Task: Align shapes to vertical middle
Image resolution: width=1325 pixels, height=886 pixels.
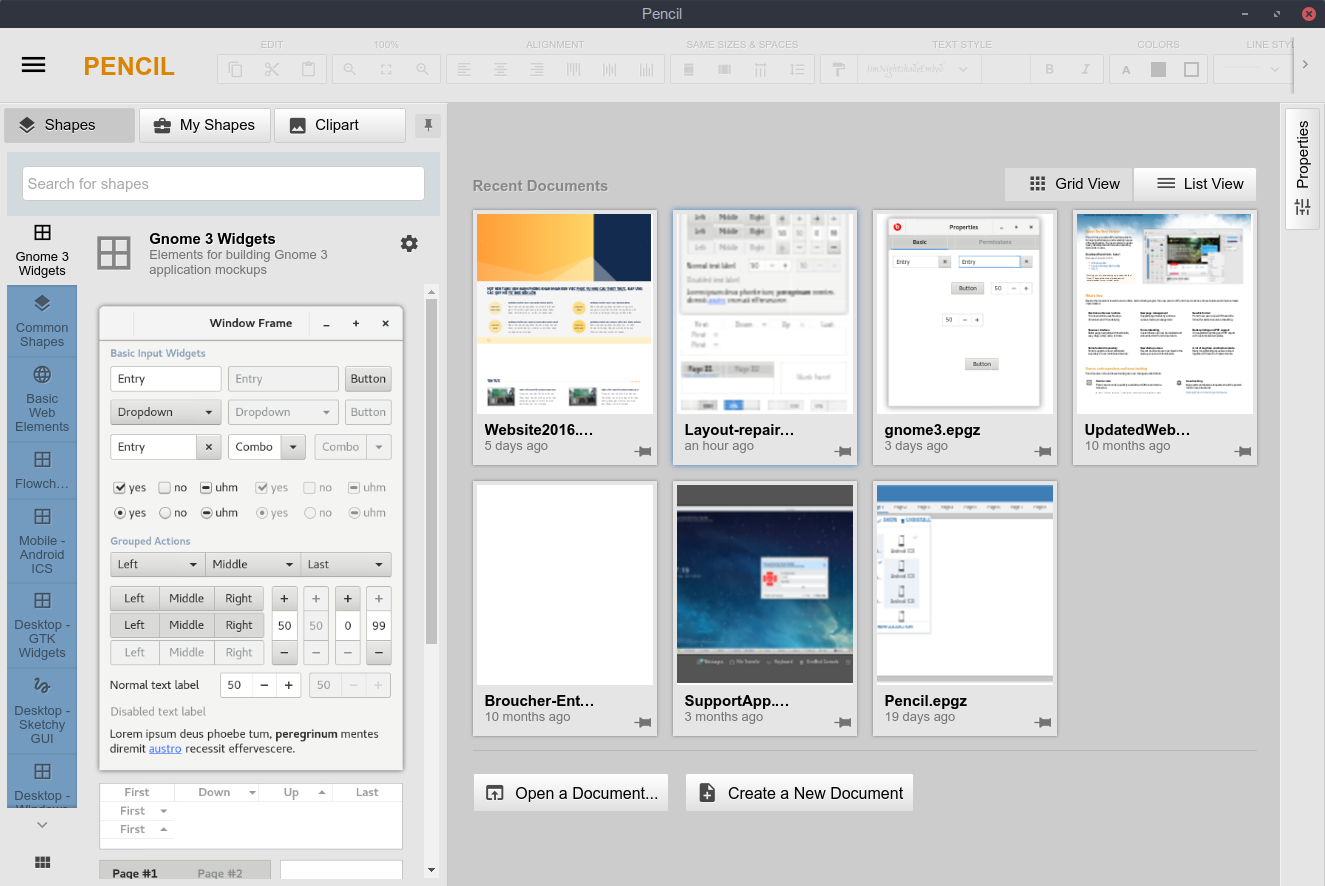Action: point(610,69)
